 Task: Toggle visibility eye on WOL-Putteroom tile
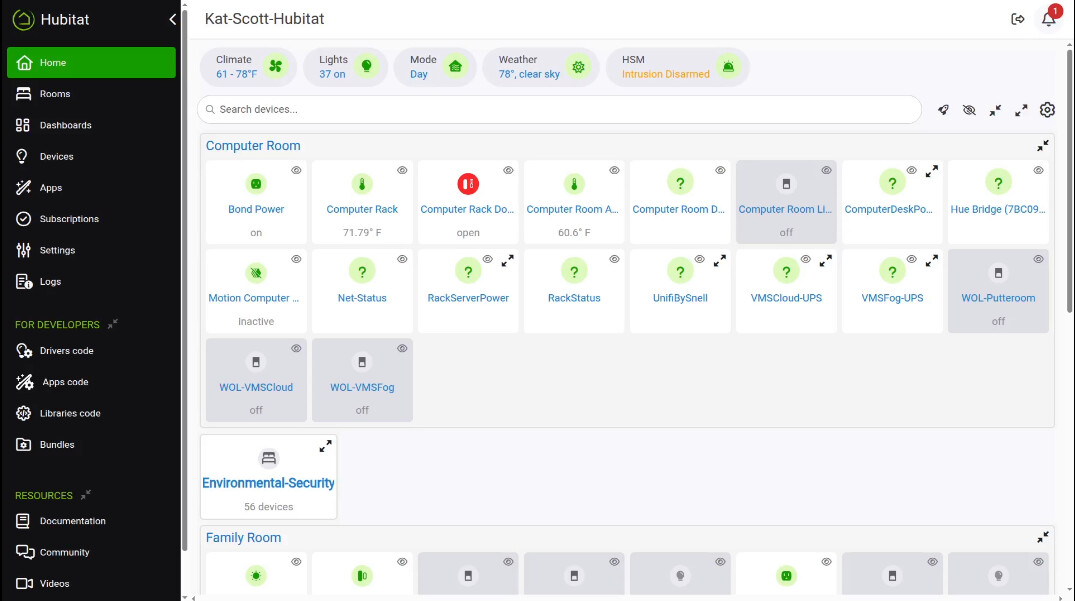click(x=1038, y=259)
